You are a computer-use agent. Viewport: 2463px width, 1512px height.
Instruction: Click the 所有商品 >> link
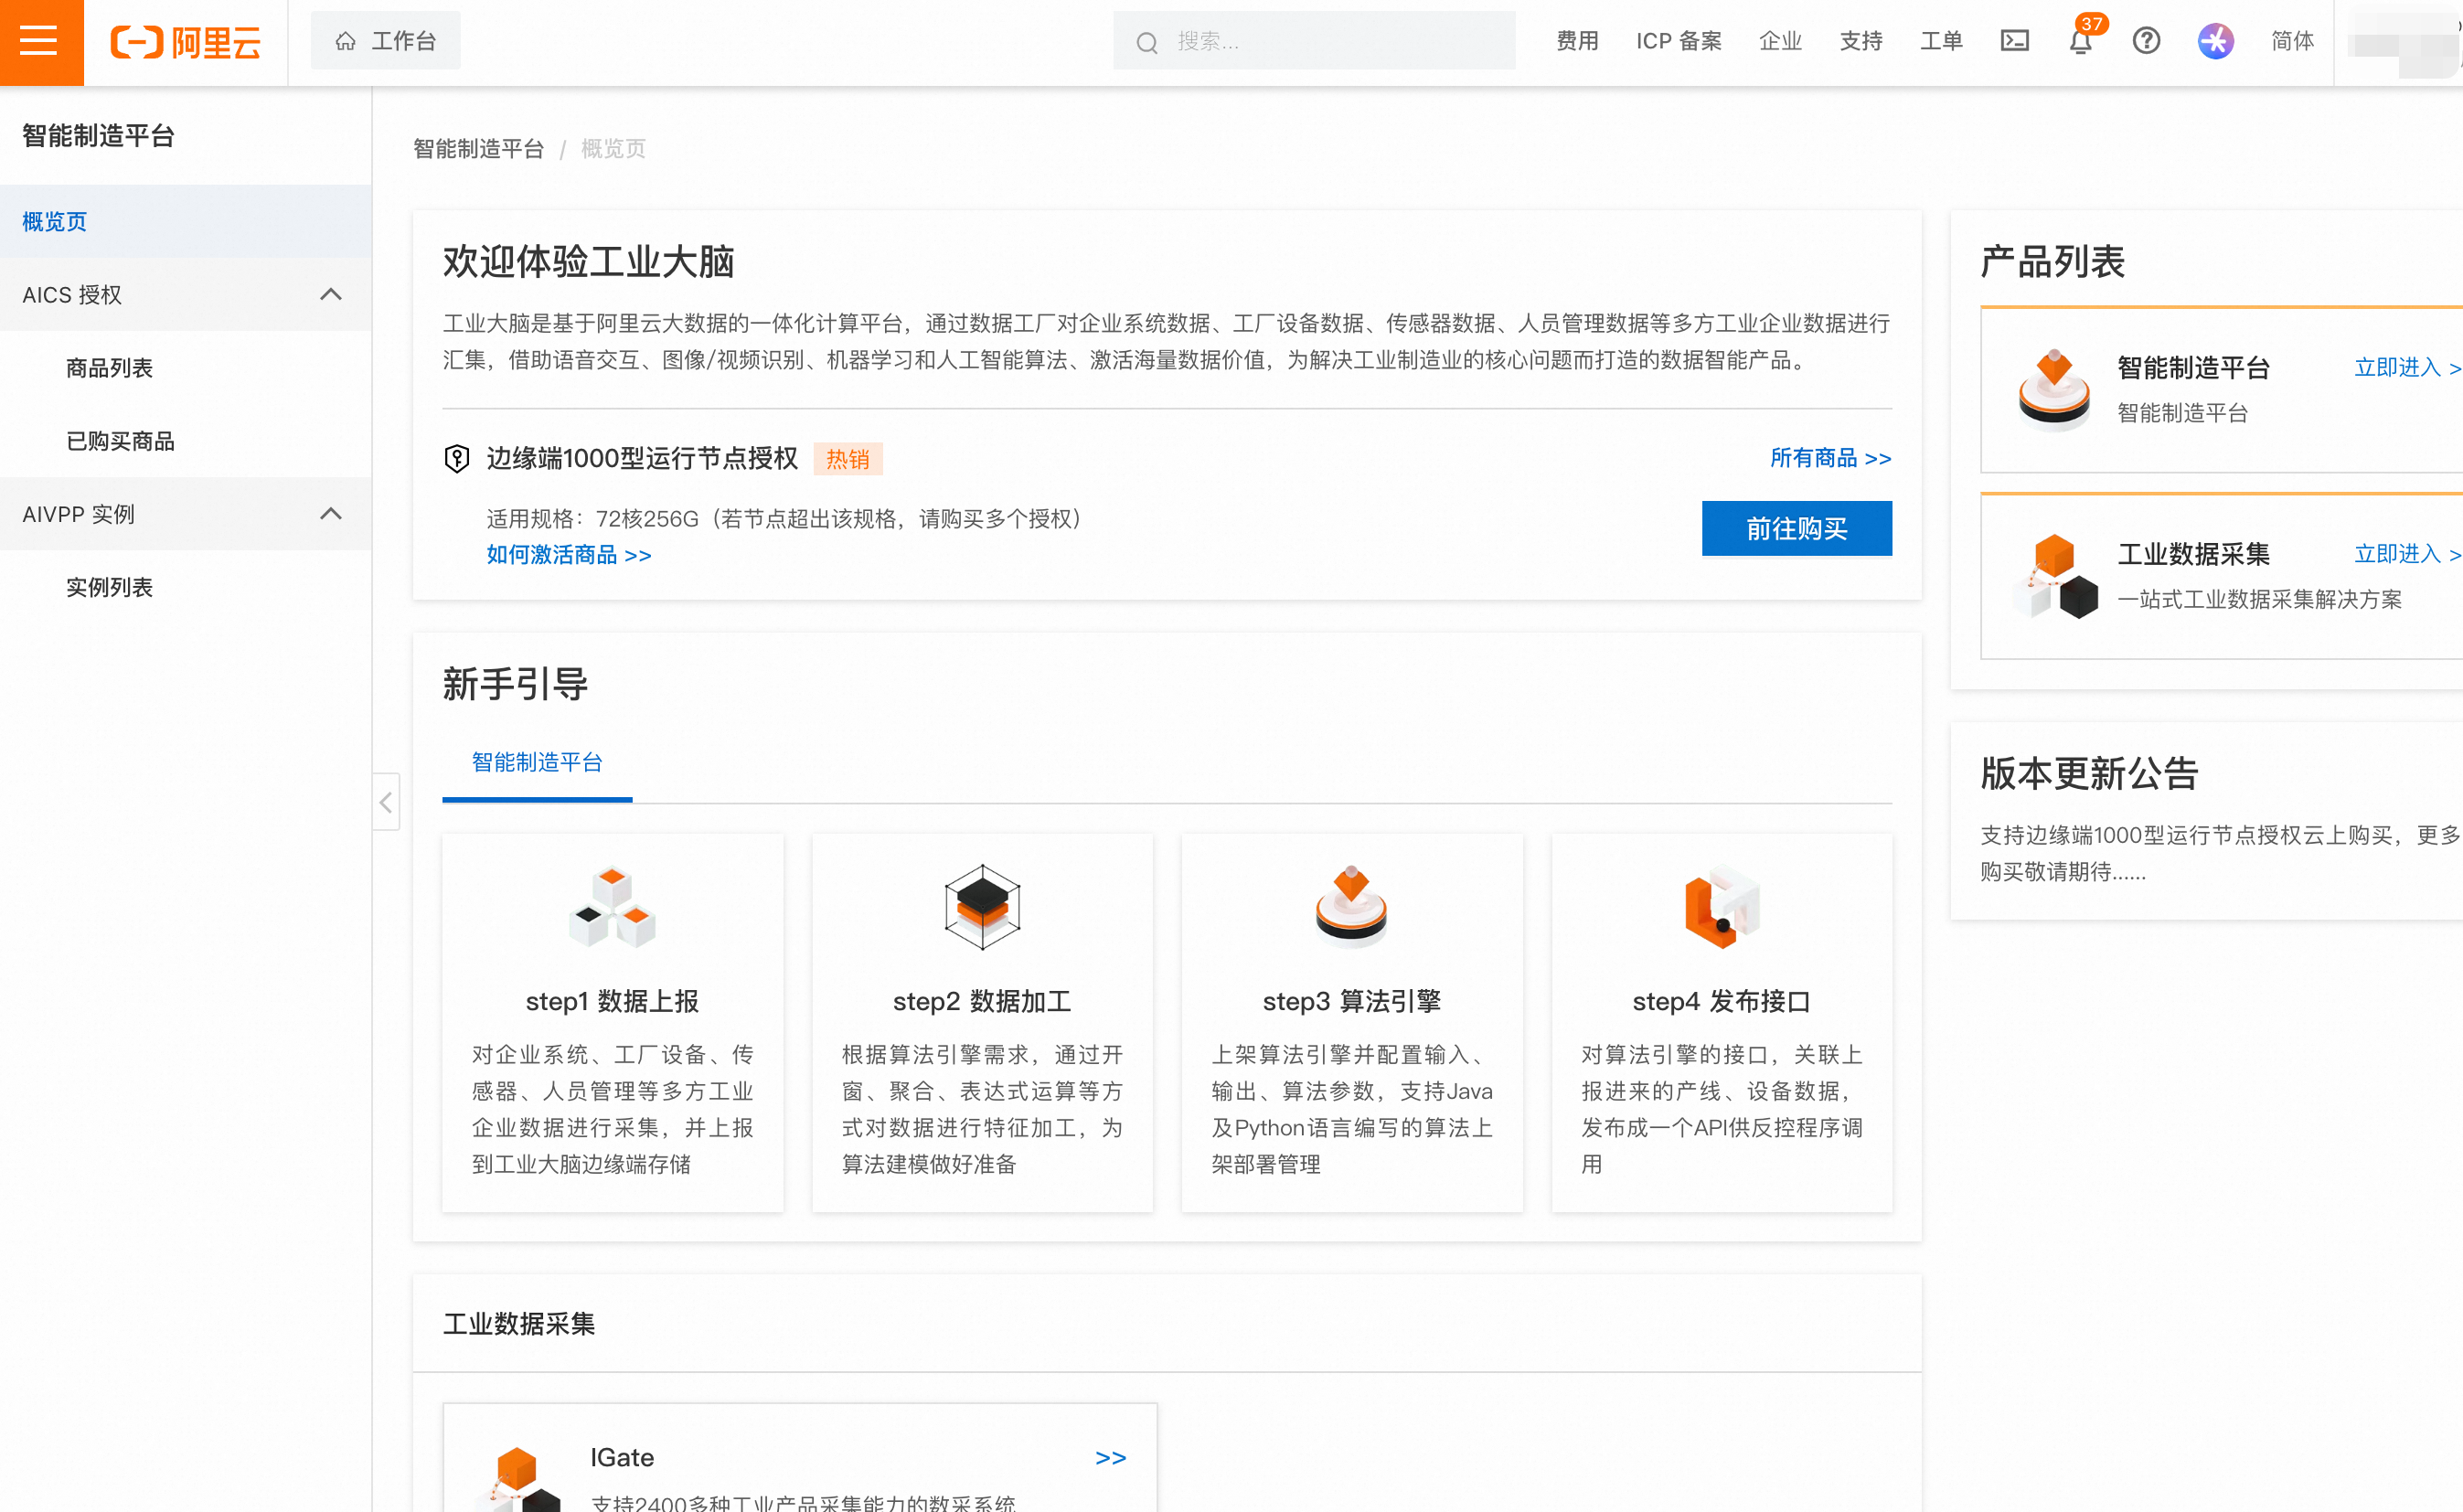pyautogui.click(x=1830, y=458)
